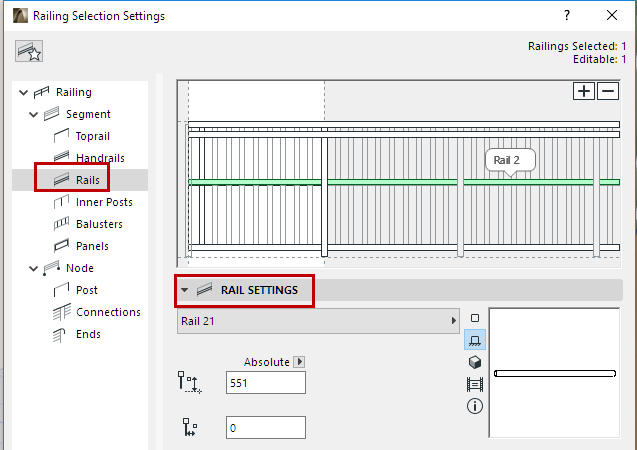Click the Railing icon in tree
Image resolution: width=637 pixels, height=450 pixels.
point(41,93)
